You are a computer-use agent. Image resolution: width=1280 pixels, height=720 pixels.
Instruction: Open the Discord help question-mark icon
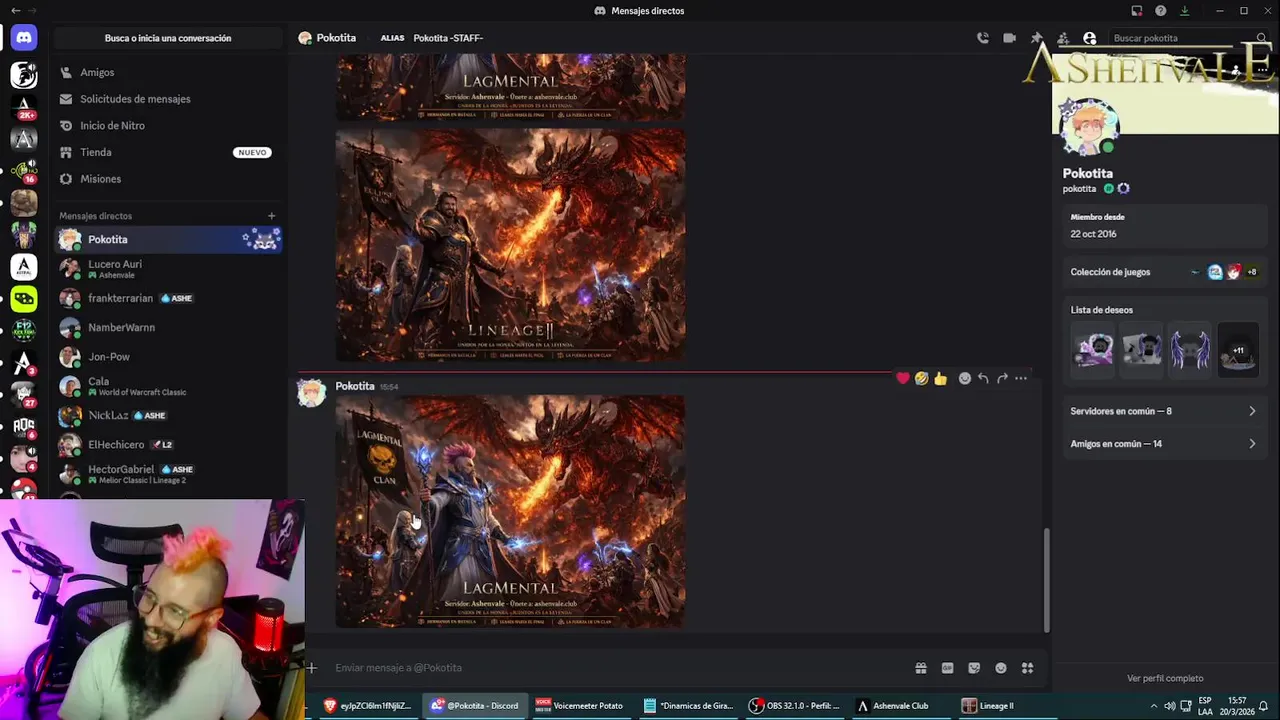point(1160,10)
